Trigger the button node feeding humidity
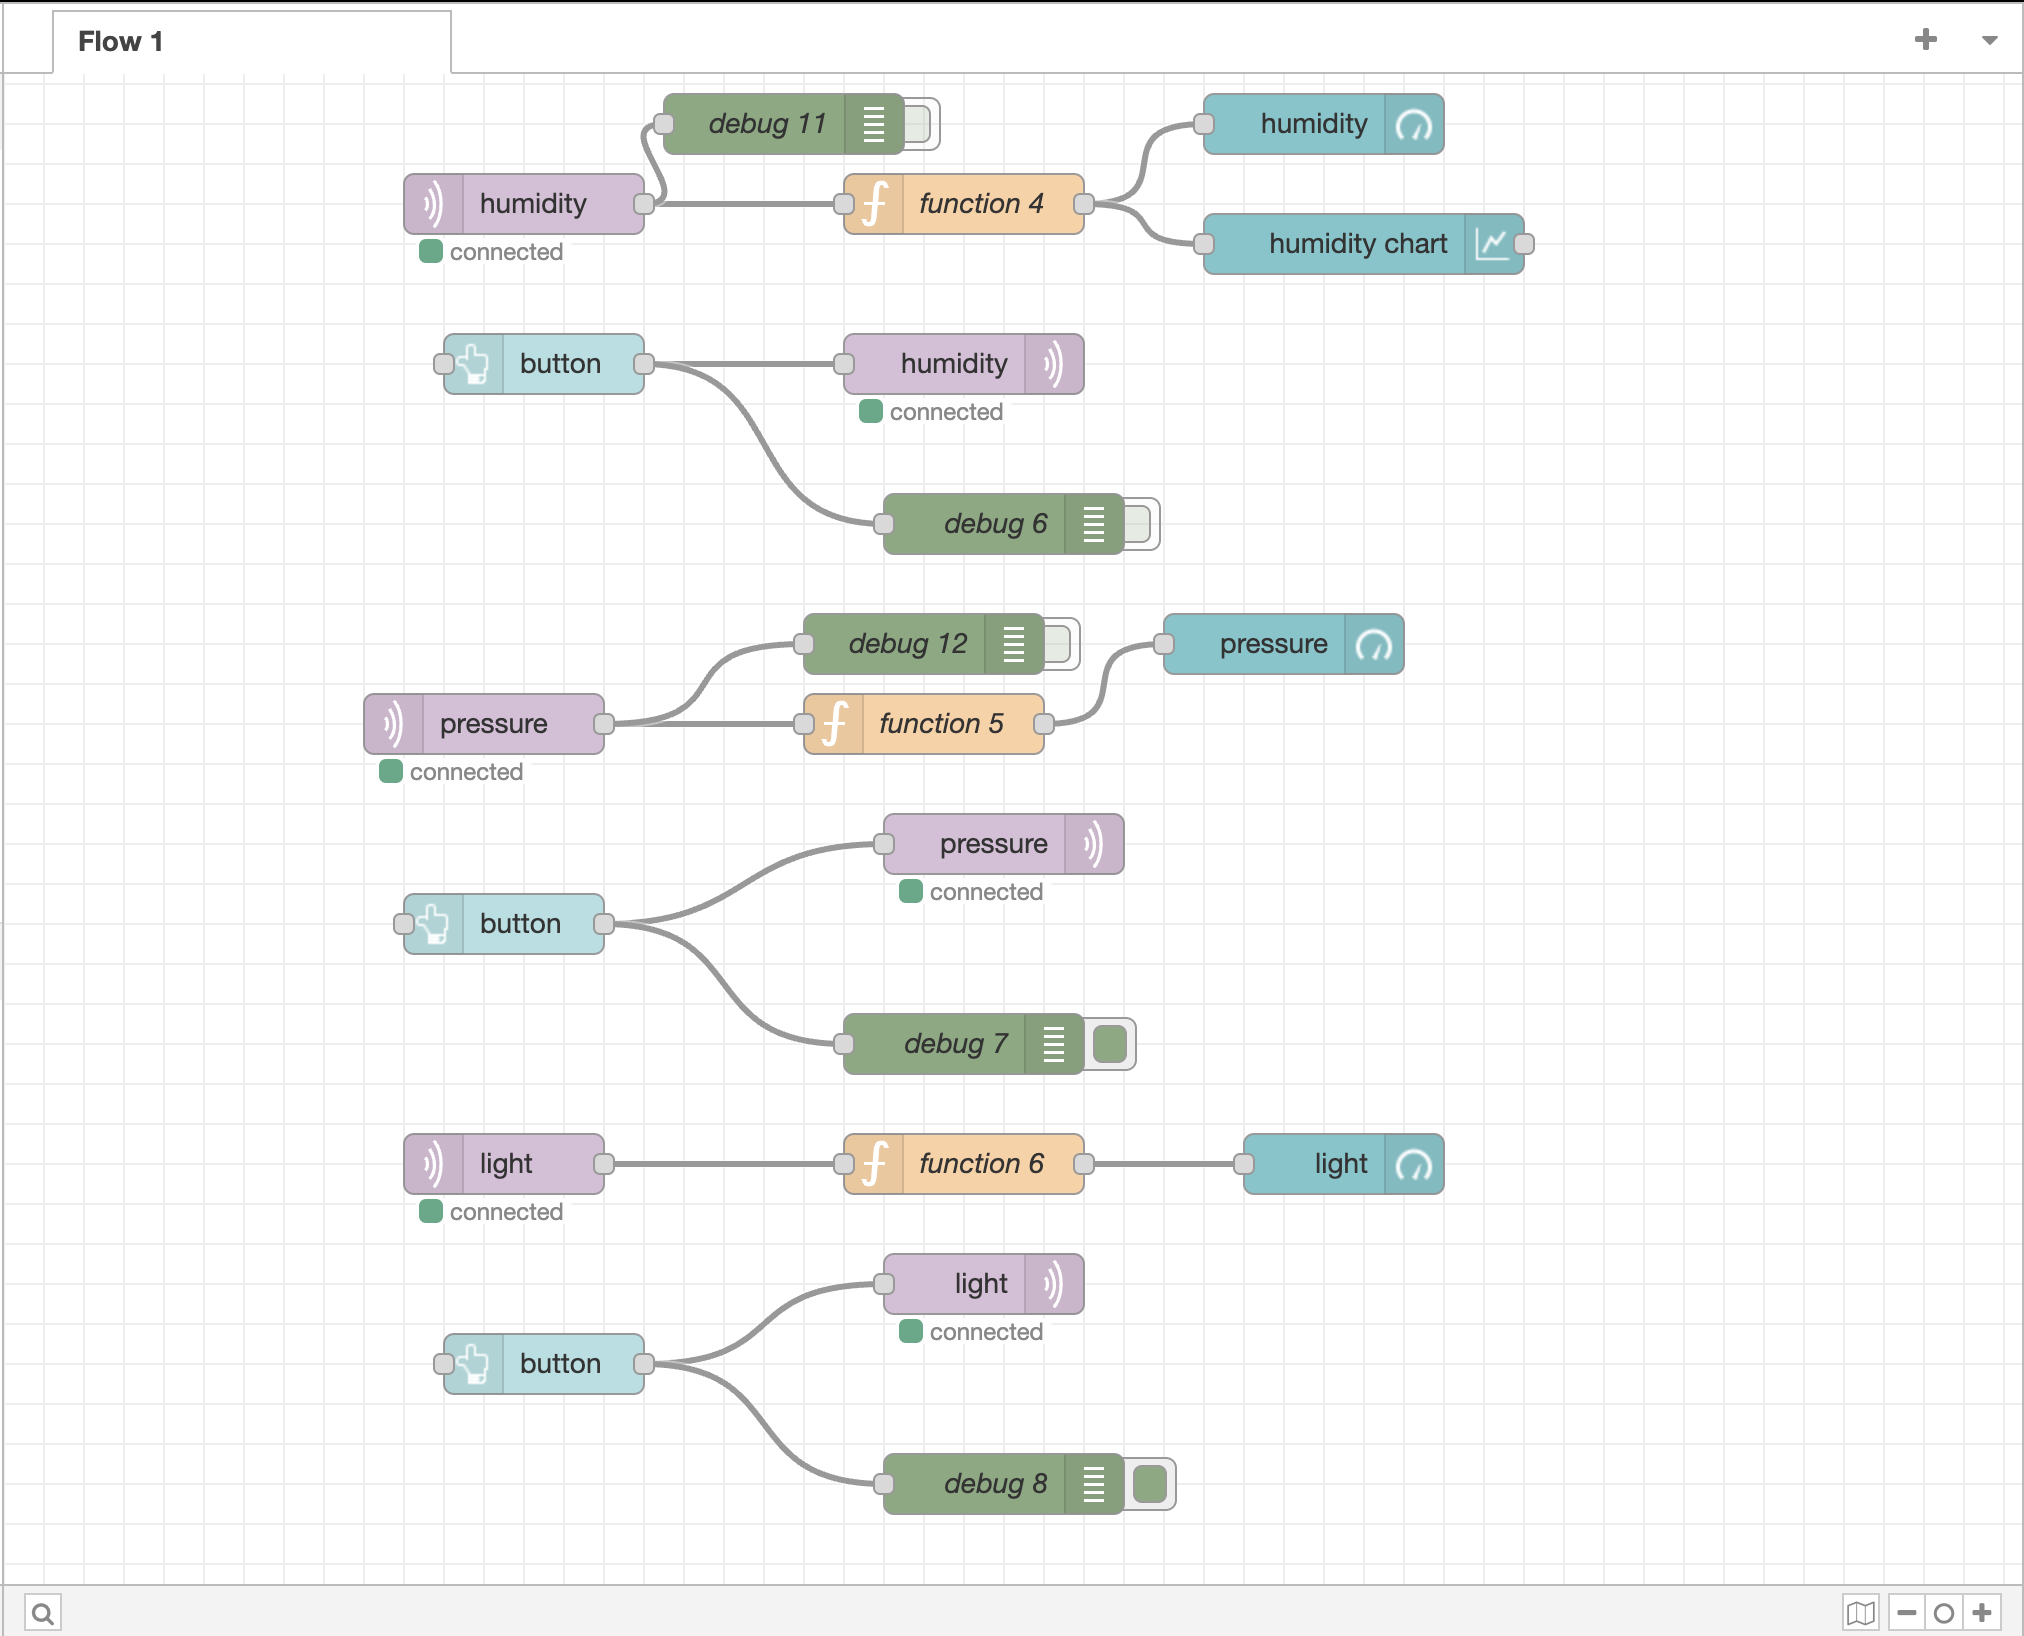Image resolution: width=2024 pixels, height=1636 pixels. pyautogui.click(x=544, y=364)
